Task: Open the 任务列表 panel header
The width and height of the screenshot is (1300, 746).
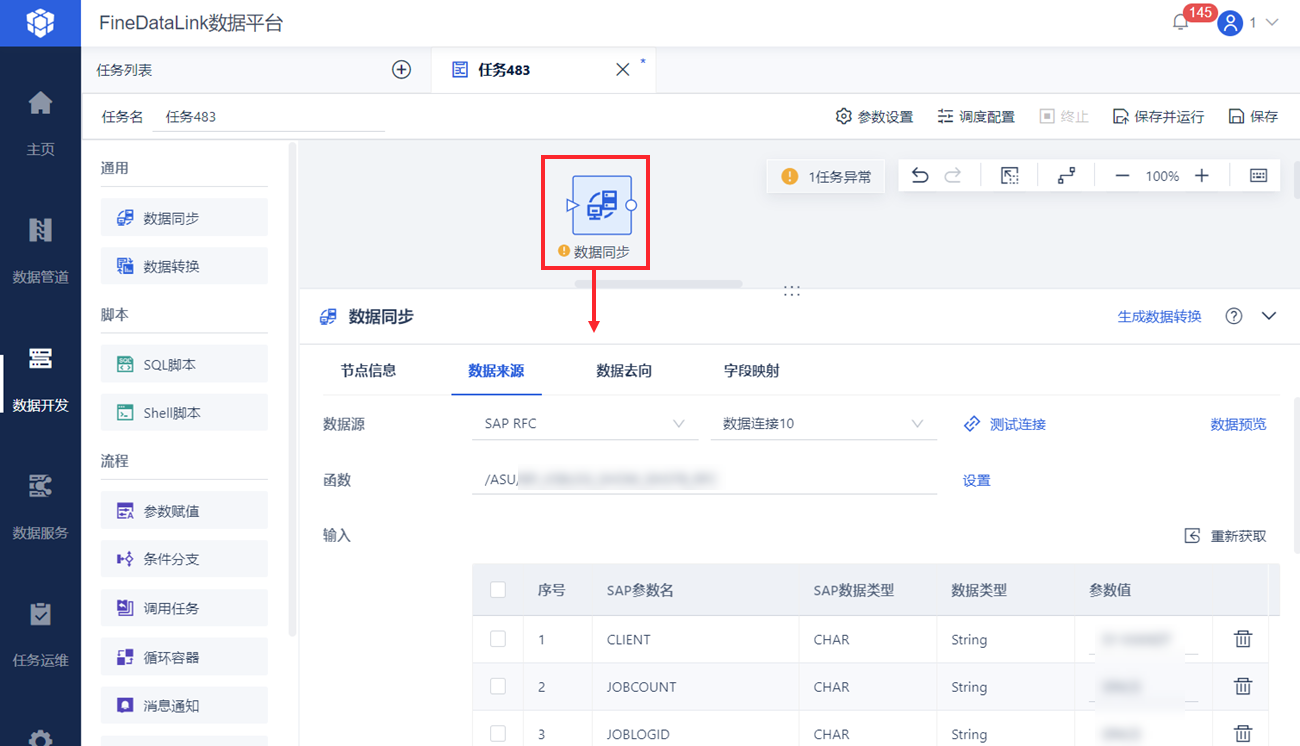Action: pos(124,70)
